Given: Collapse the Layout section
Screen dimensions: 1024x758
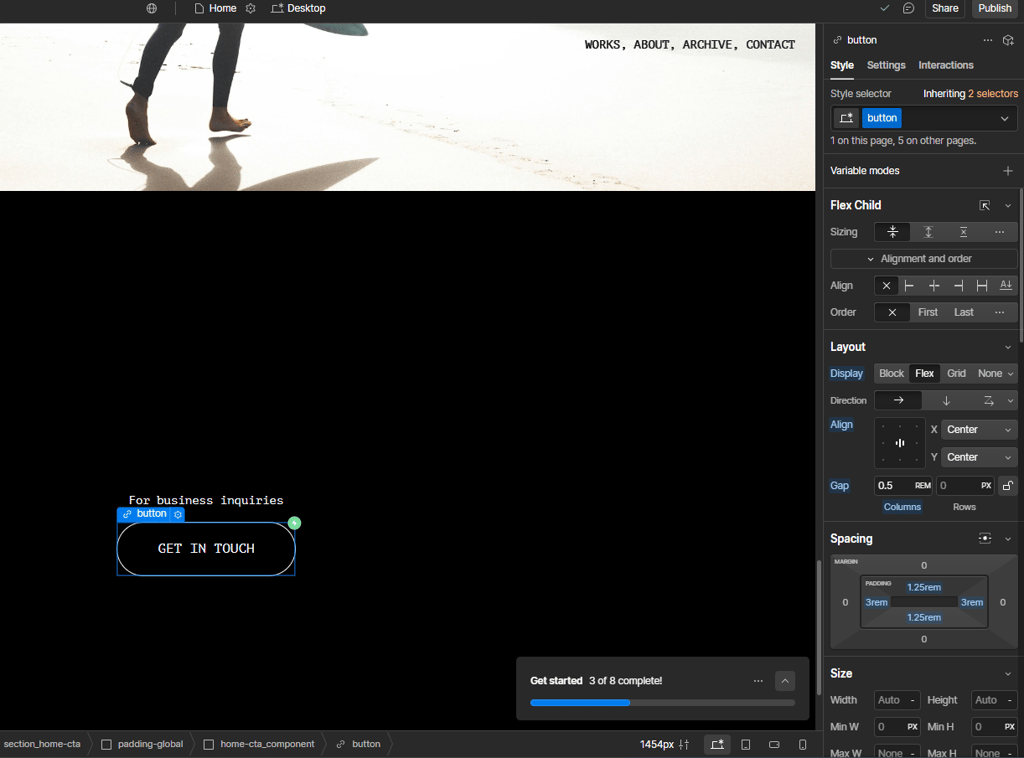Looking at the screenshot, I should click(1008, 347).
